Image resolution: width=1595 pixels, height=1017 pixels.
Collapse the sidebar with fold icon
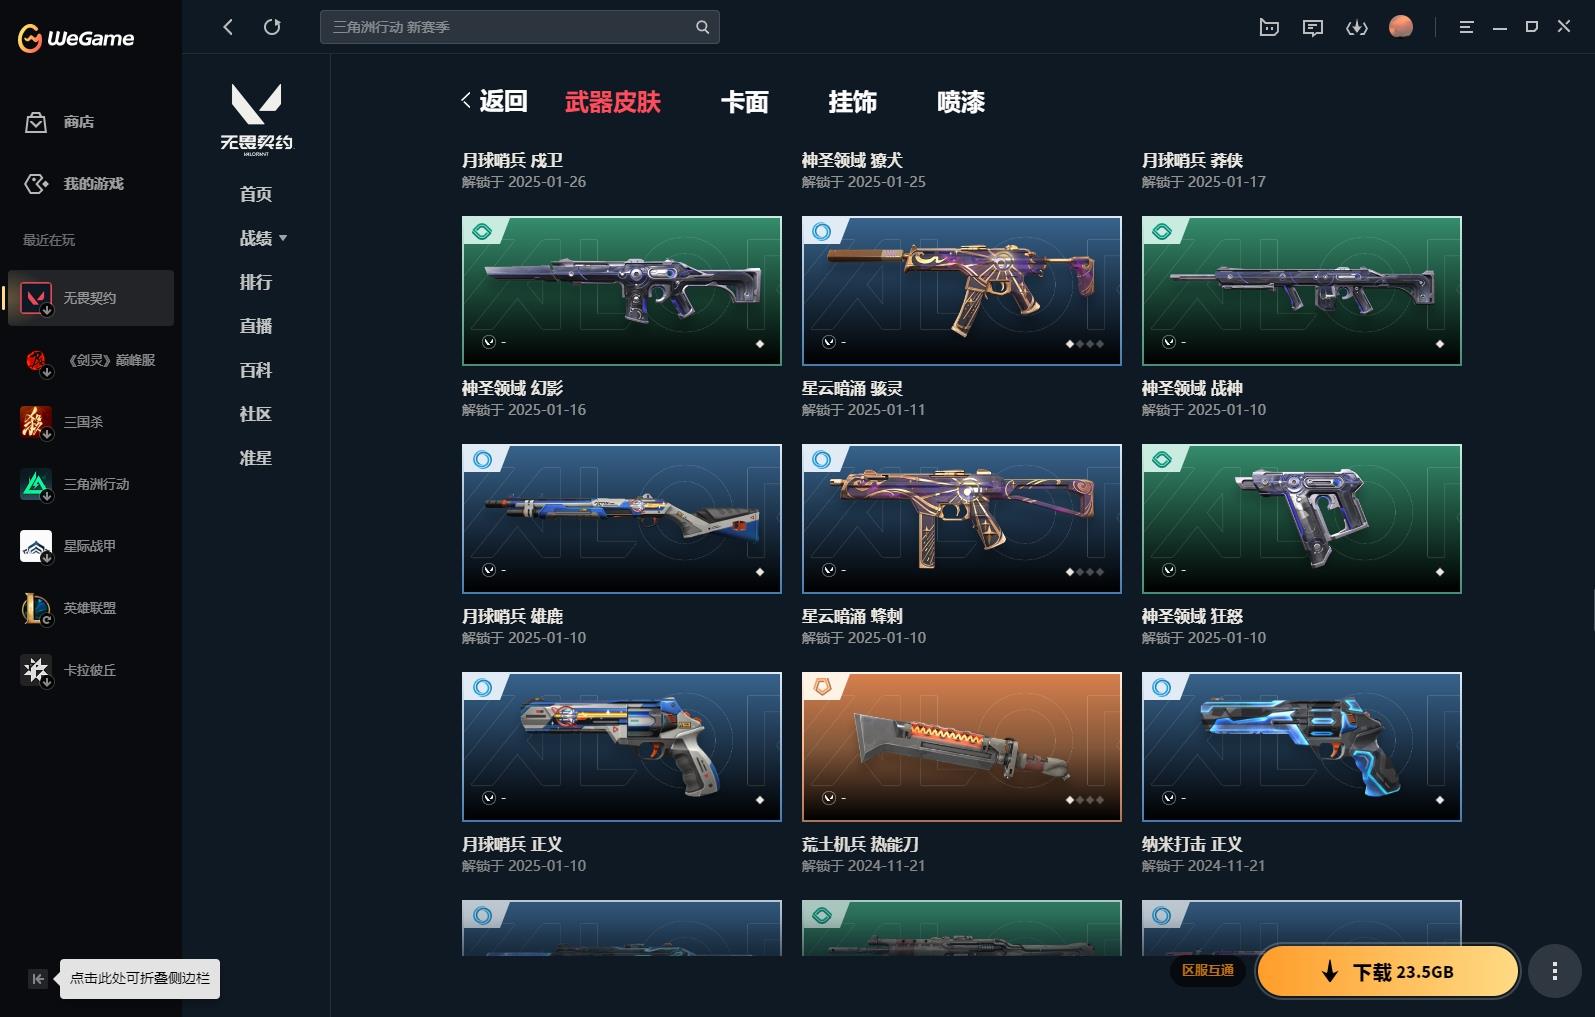[x=38, y=979]
